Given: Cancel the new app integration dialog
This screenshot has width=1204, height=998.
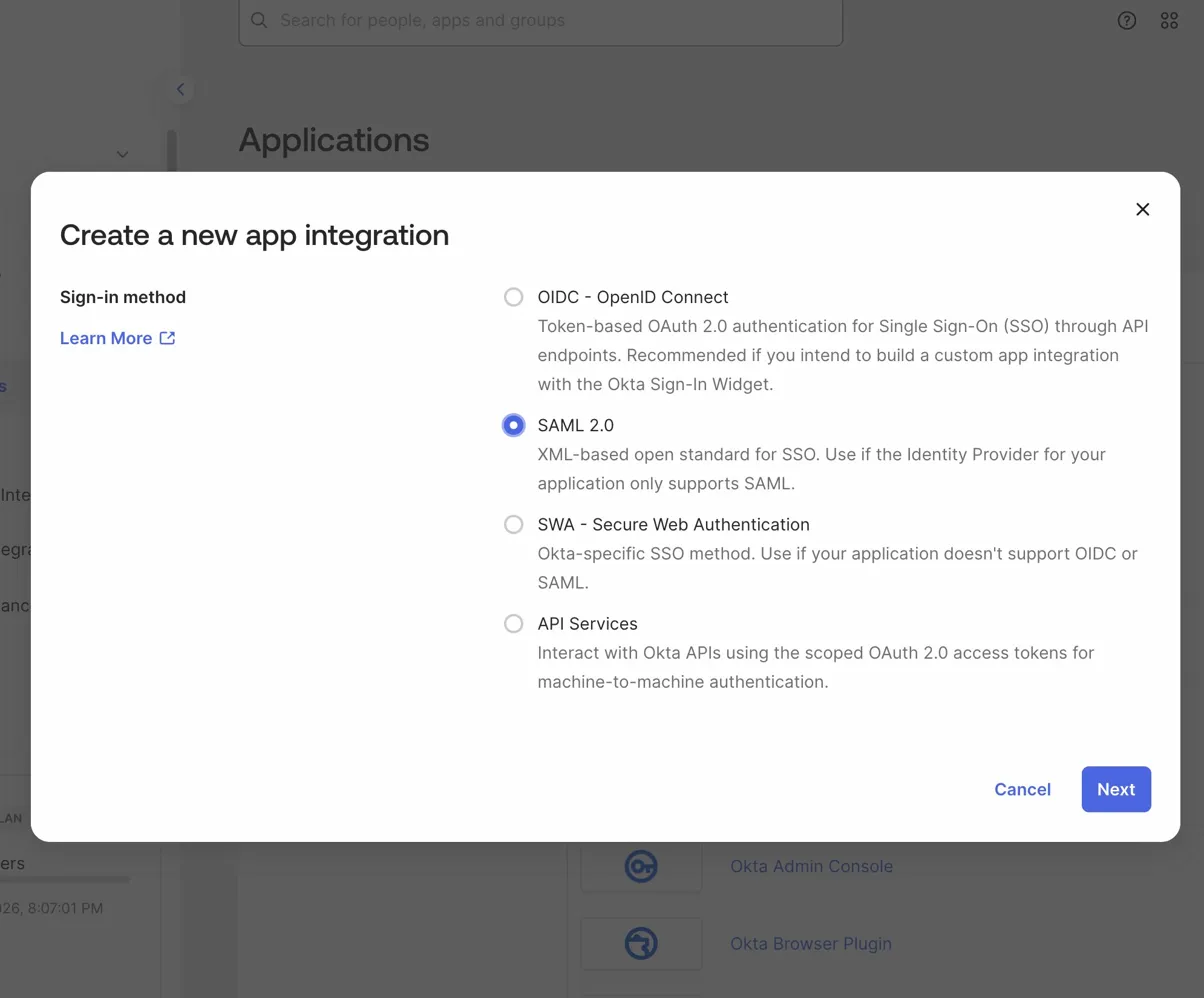Looking at the screenshot, I should pos(1022,789).
